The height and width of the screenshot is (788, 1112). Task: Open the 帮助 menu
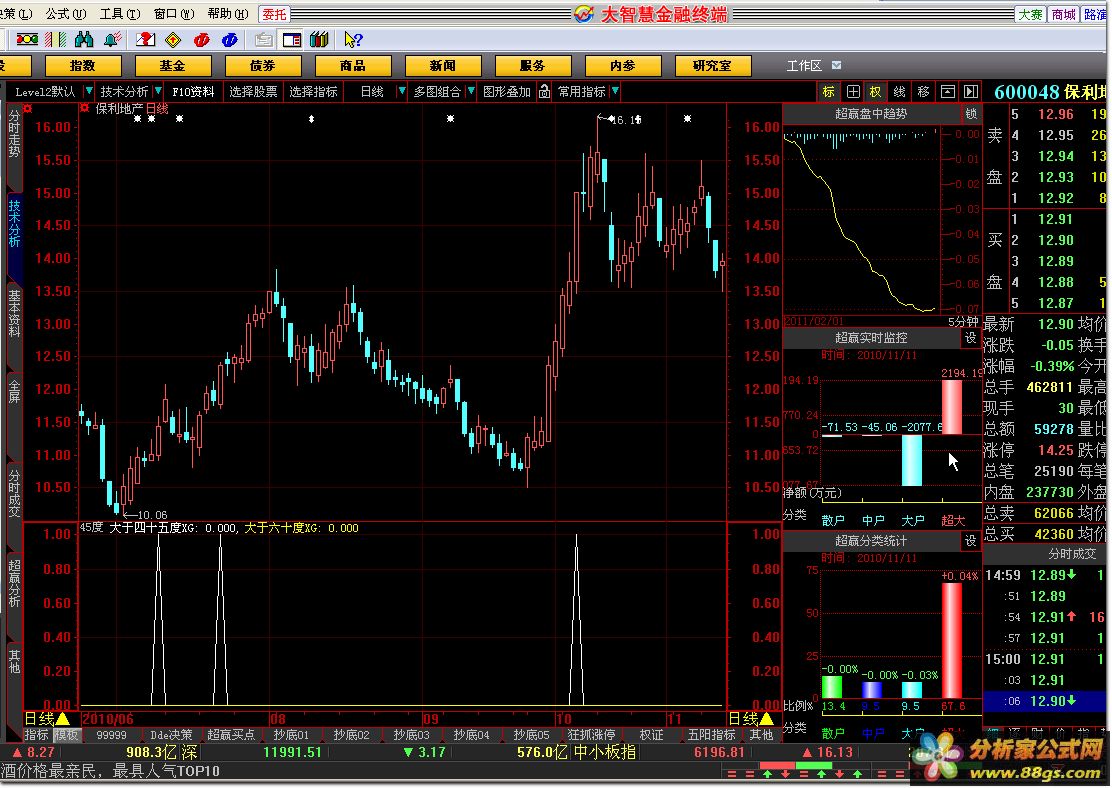click(228, 13)
